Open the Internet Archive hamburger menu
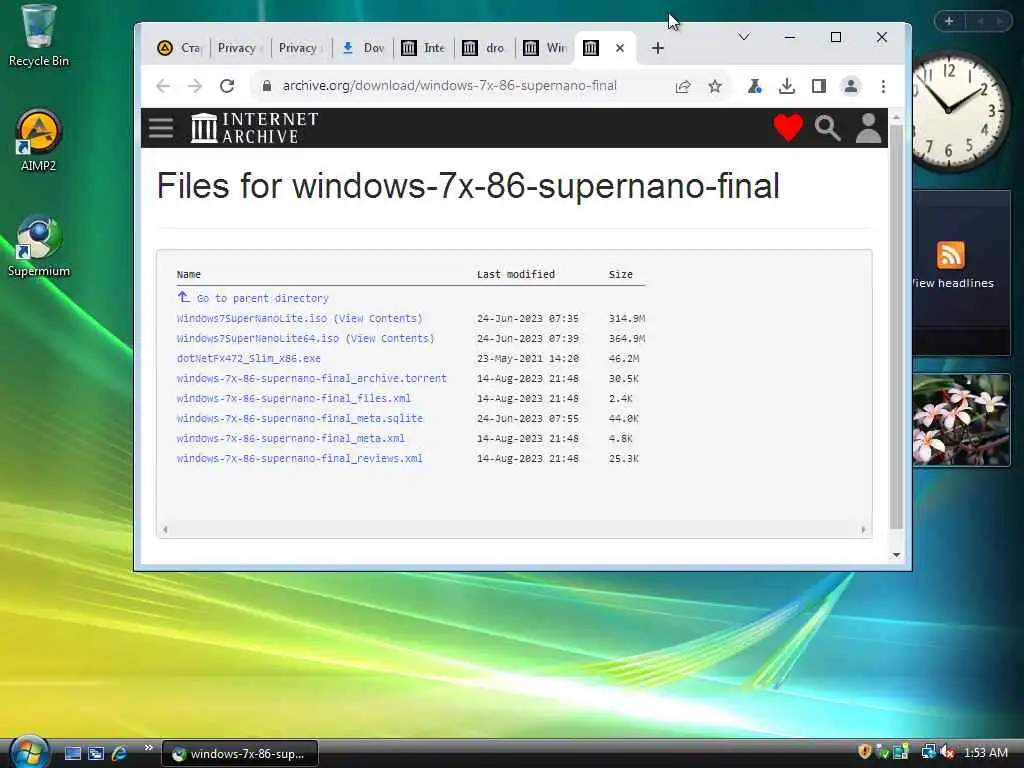 point(161,128)
